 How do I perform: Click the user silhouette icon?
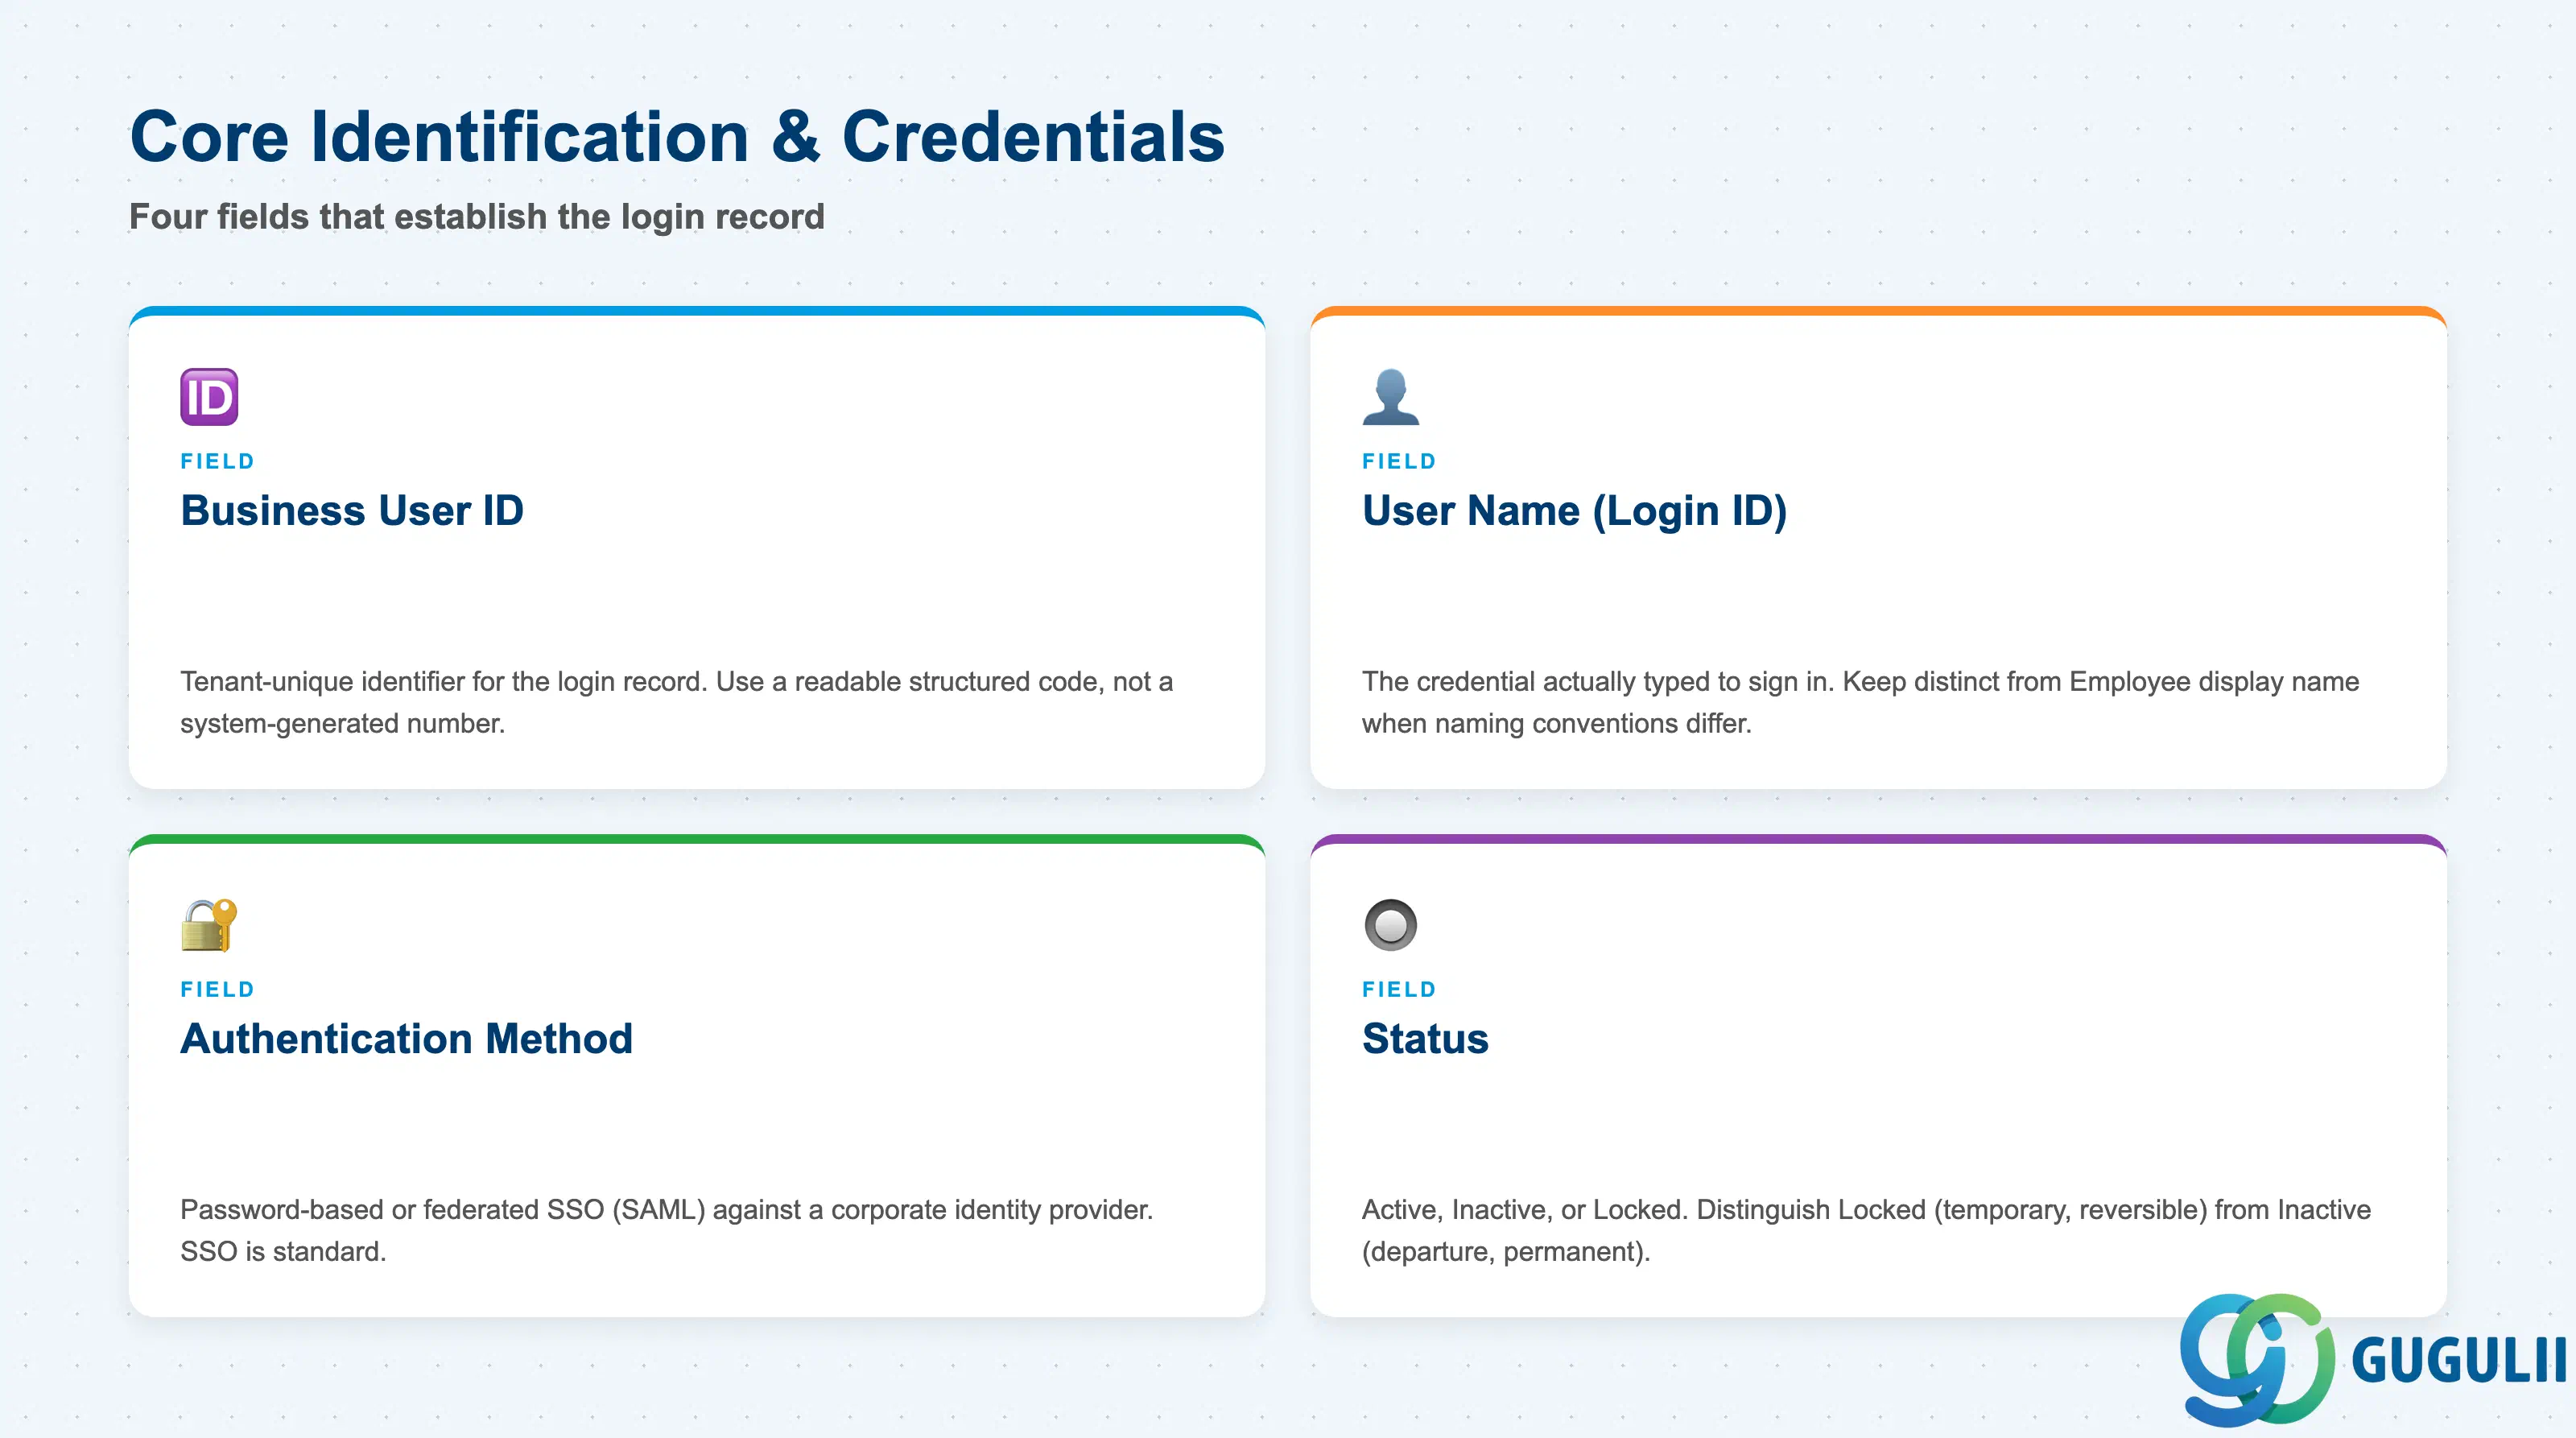1390,397
